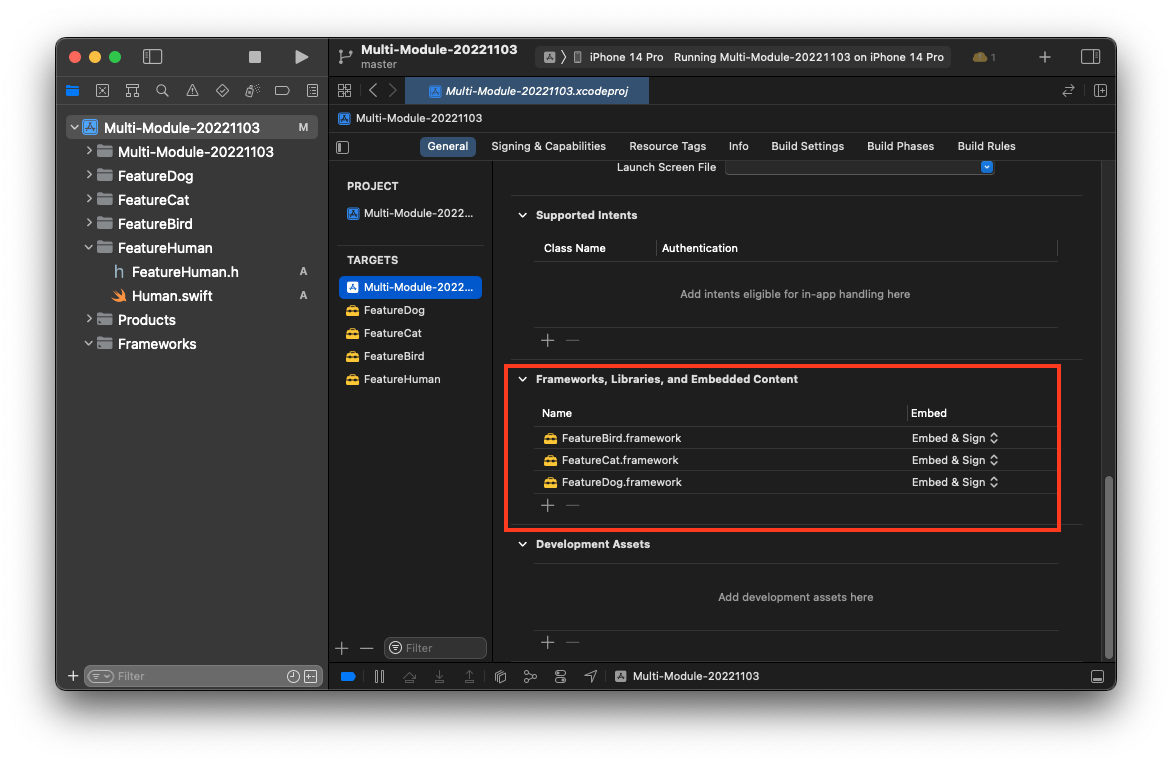Open the Symbol navigator
The height and width of the screenshot is (764, 1172).
pos(132,90)
